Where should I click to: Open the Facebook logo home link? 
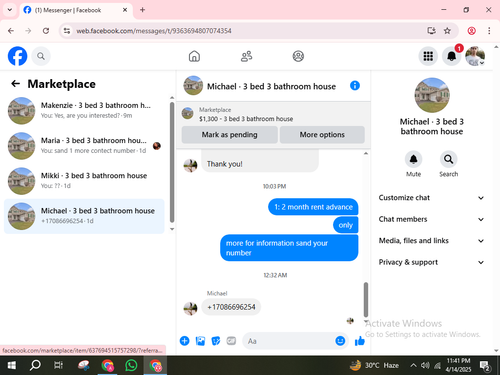[x=17, y=56]
